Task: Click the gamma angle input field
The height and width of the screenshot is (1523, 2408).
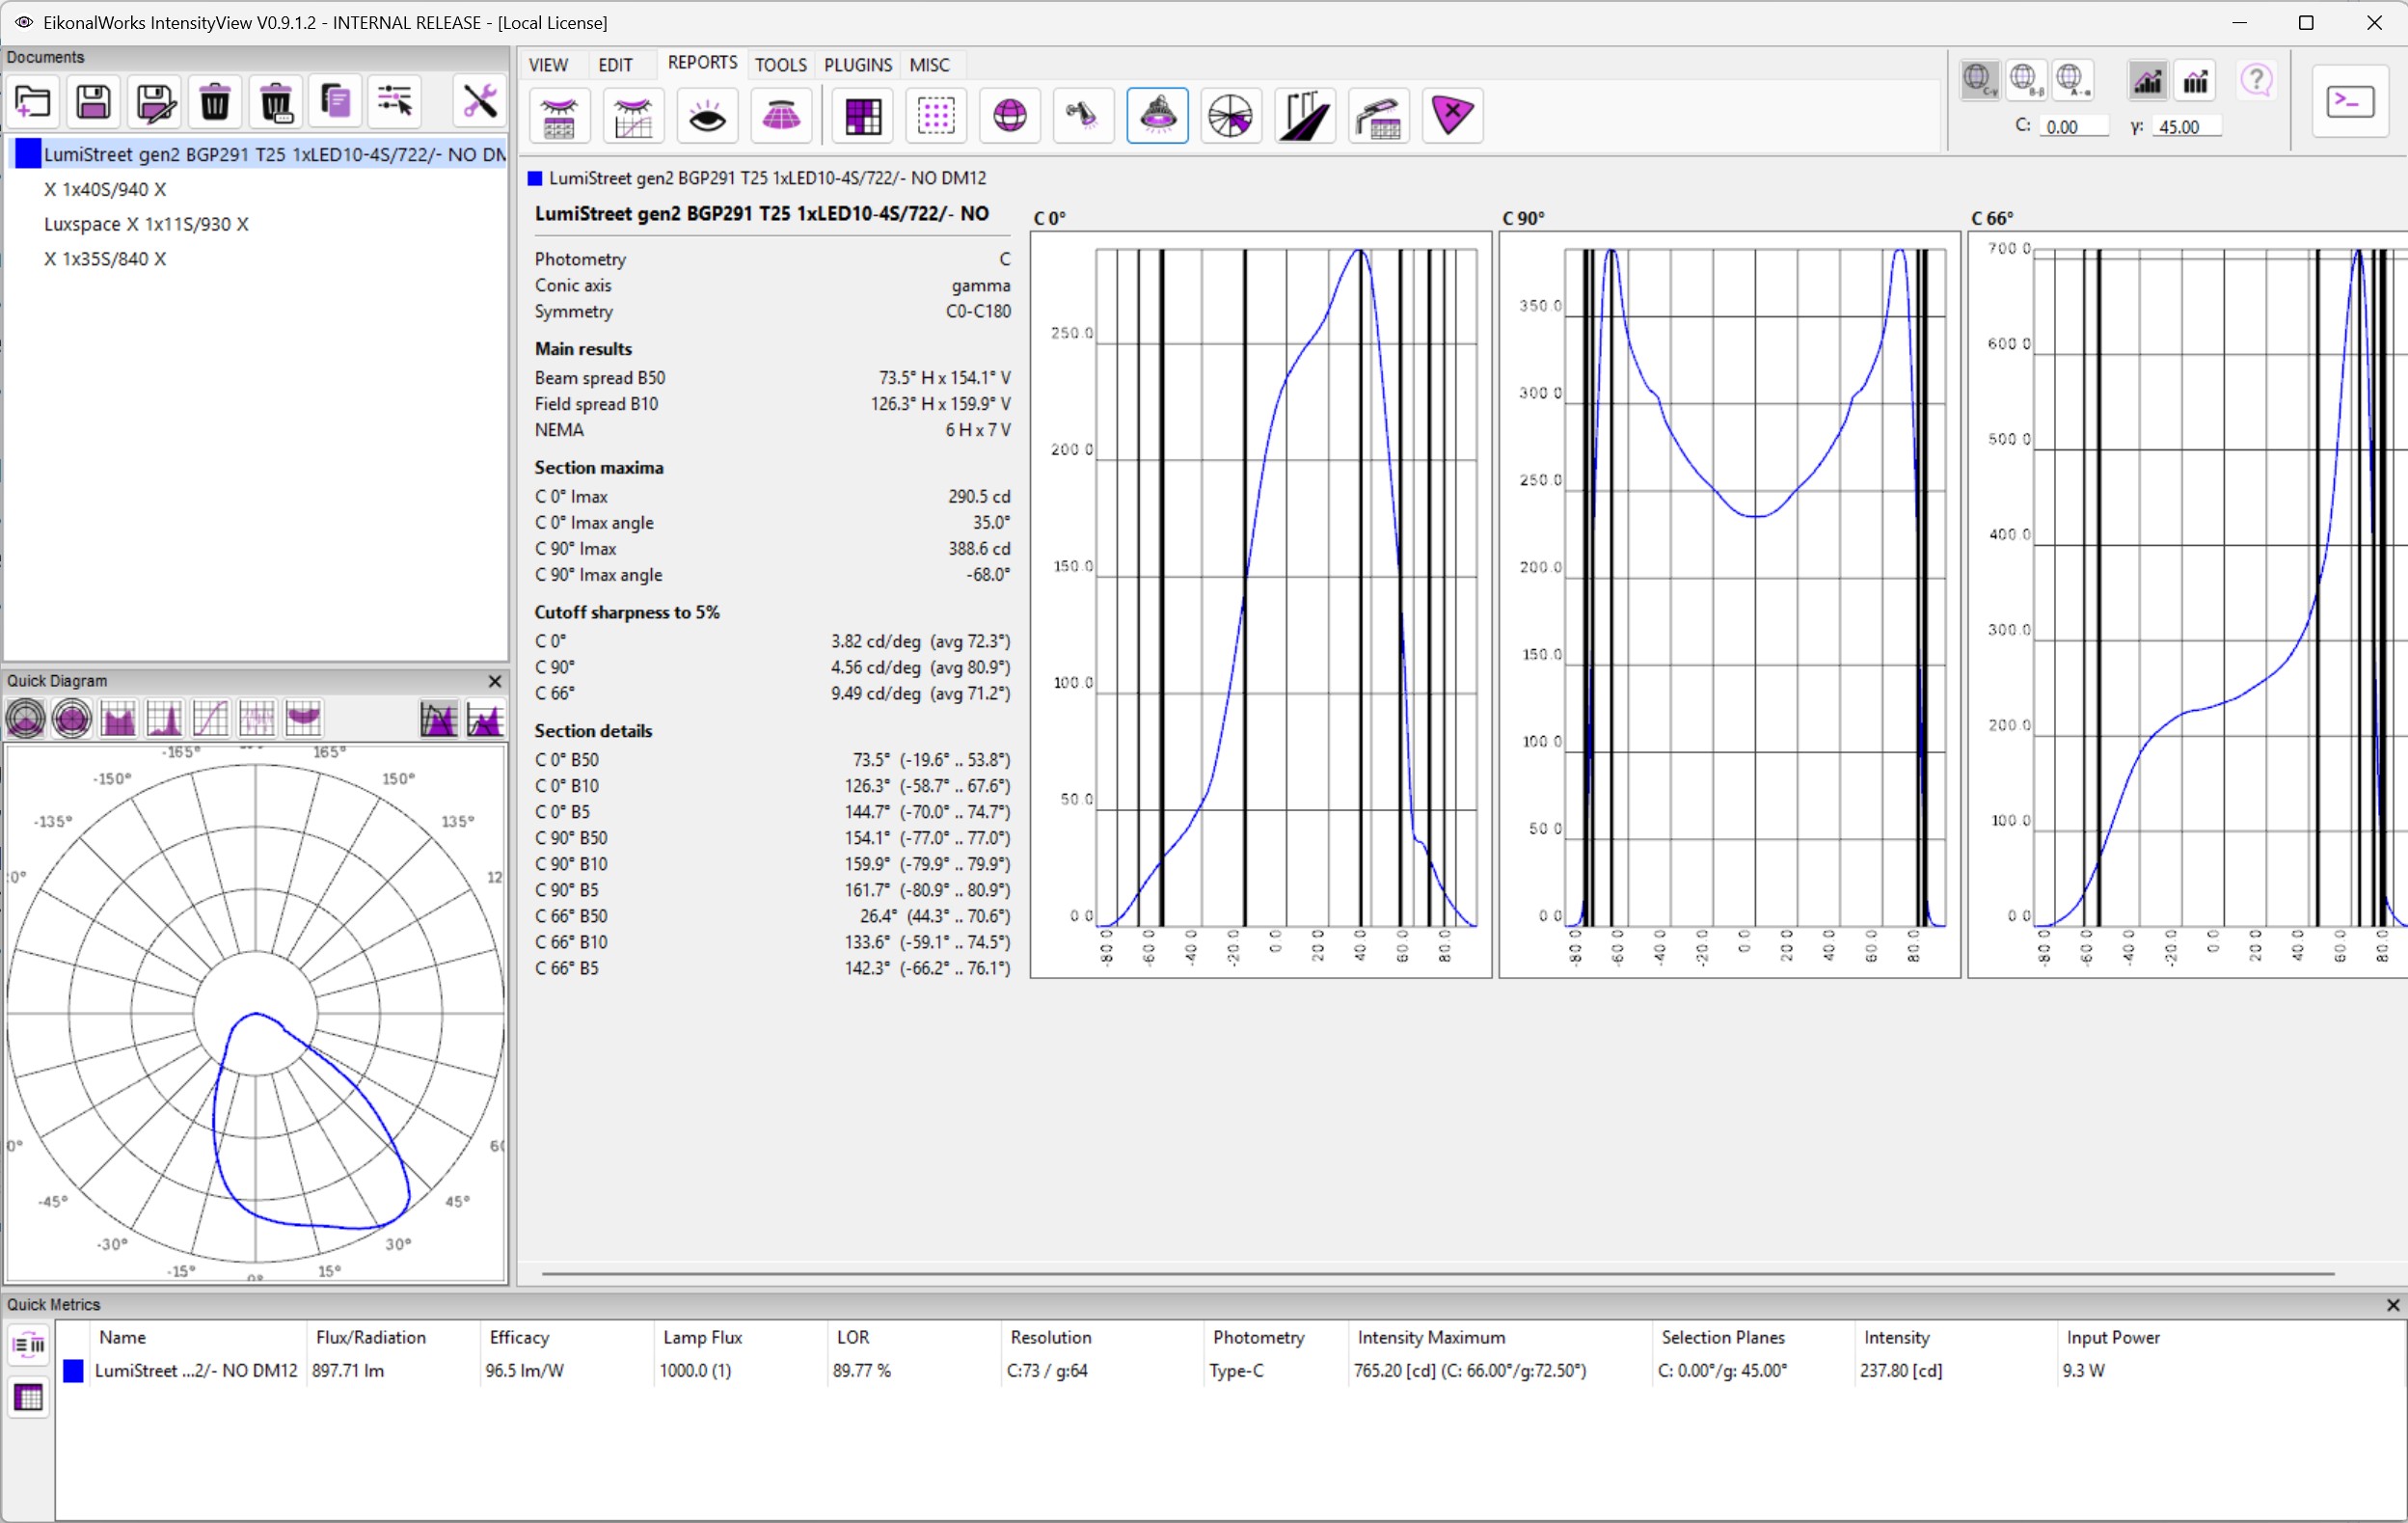Action: click(x=2187, y=127)
